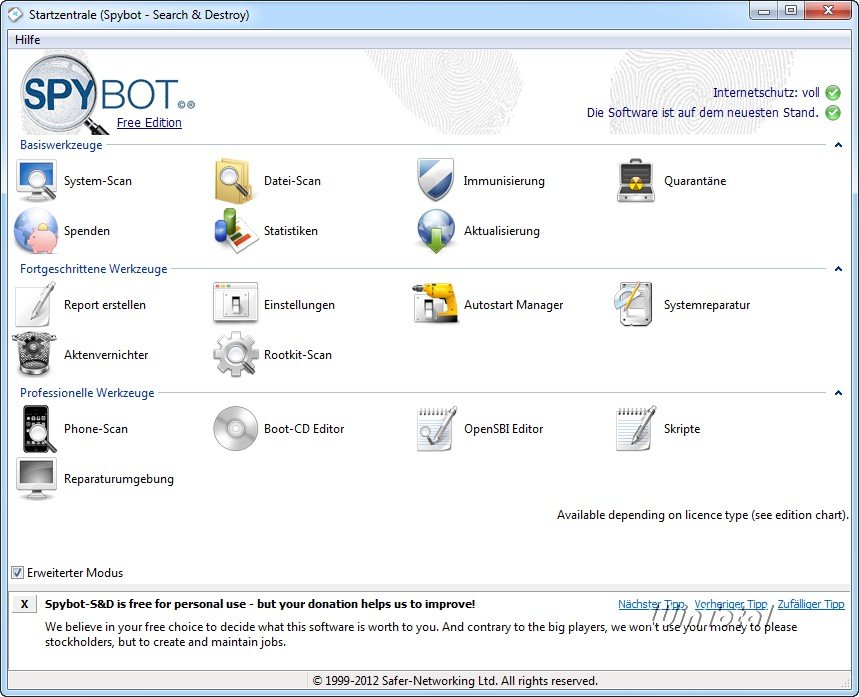Dismiss the tip panel with X button

coord(24,604)
